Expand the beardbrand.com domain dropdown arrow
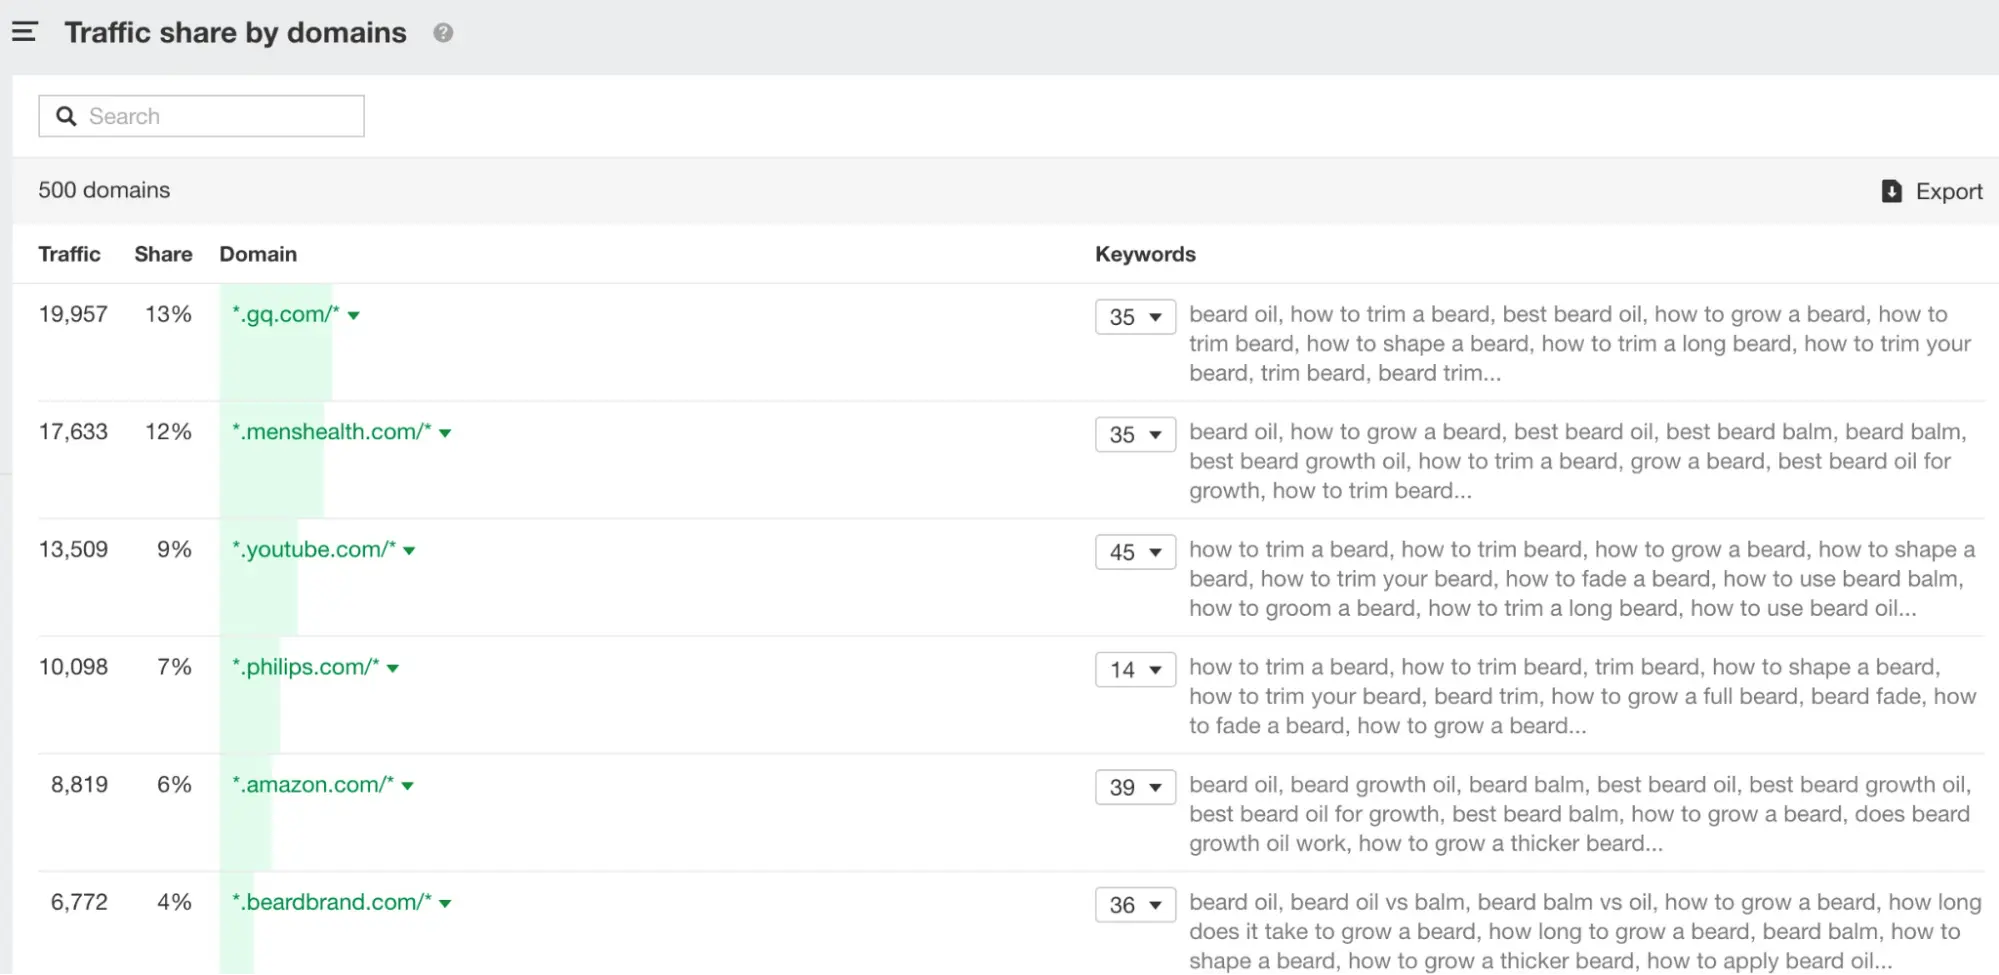This screenshot has width=1999, height=975. tap(446, 904)
